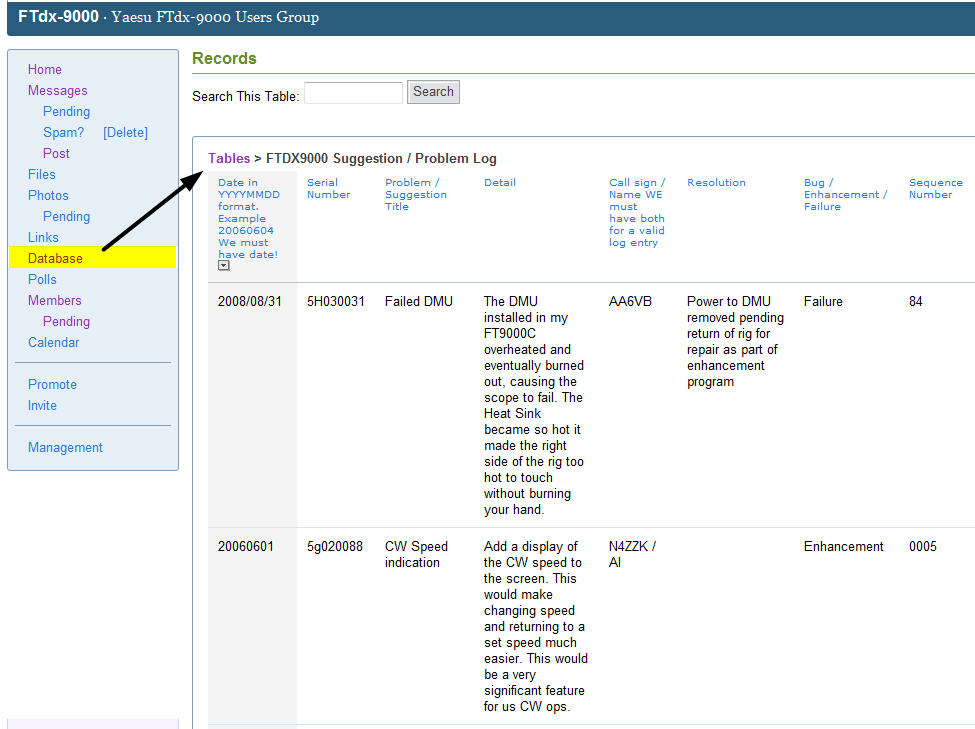Screen dimensions: 975x729
Task: Click the Add a display of CW speed detail
Action: (535, 626)
